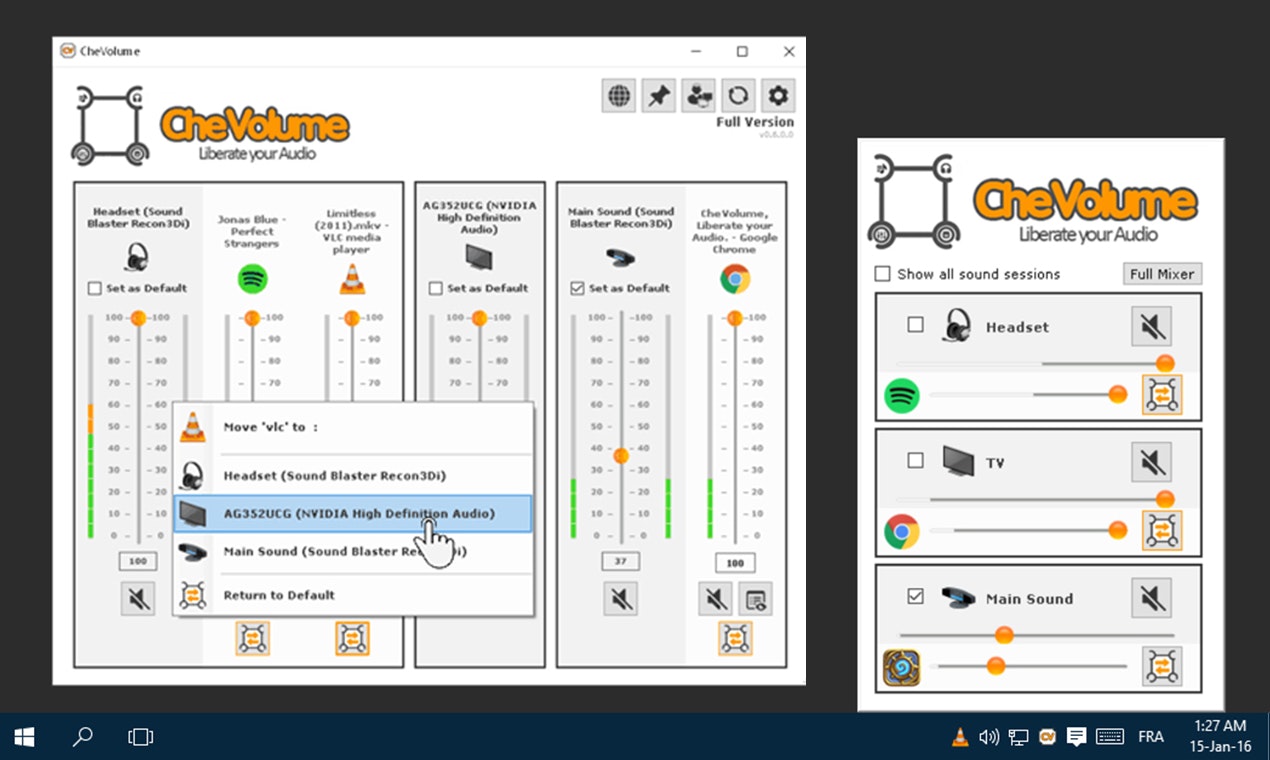Mute Main Sound in the mini mixer
1270x760 pixels.
point(1152,599)
